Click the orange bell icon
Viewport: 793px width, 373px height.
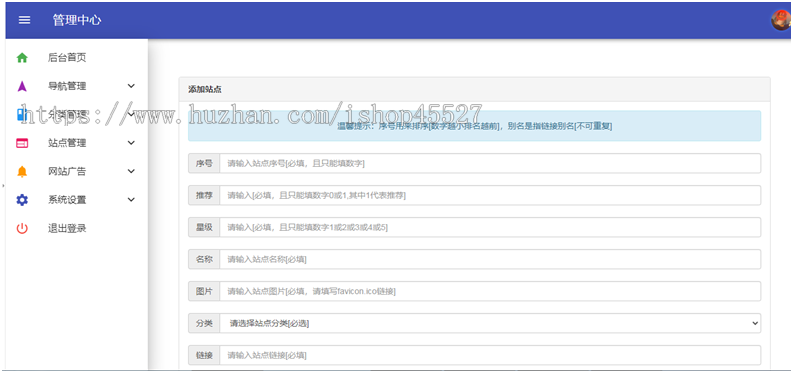(x=22, y=171)
